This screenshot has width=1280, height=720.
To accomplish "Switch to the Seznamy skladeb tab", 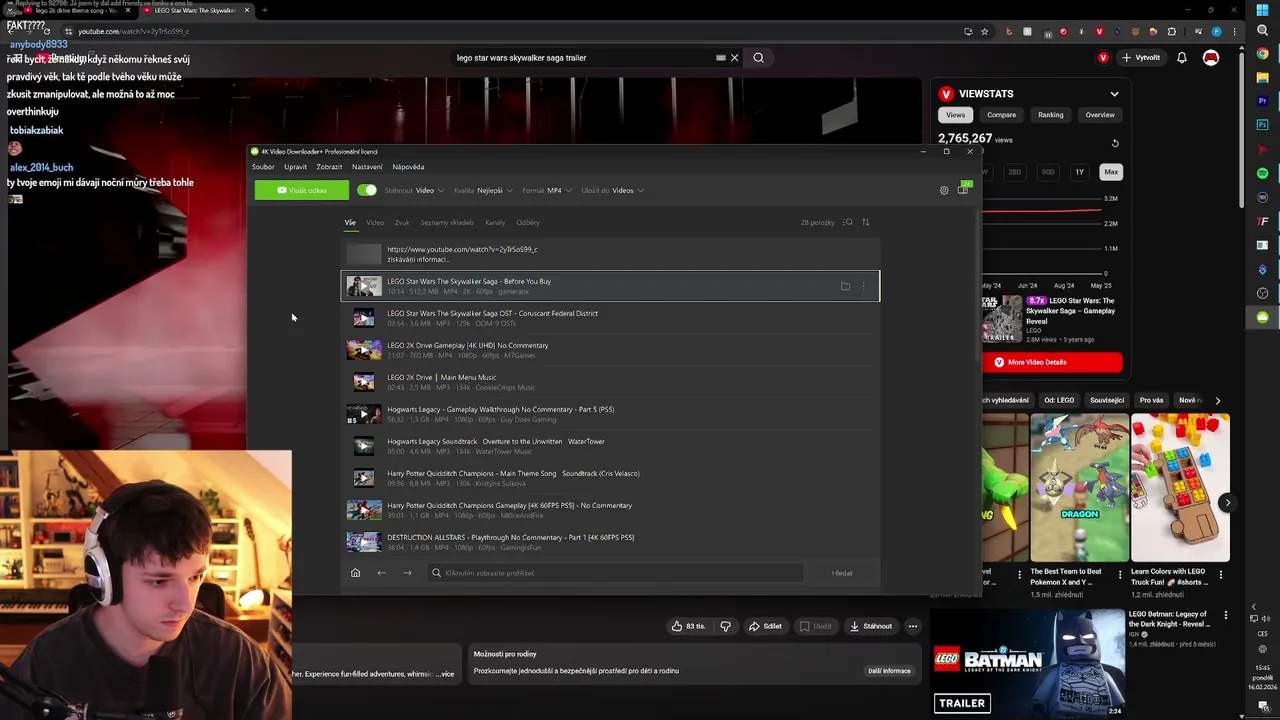I will coord(447,222).
